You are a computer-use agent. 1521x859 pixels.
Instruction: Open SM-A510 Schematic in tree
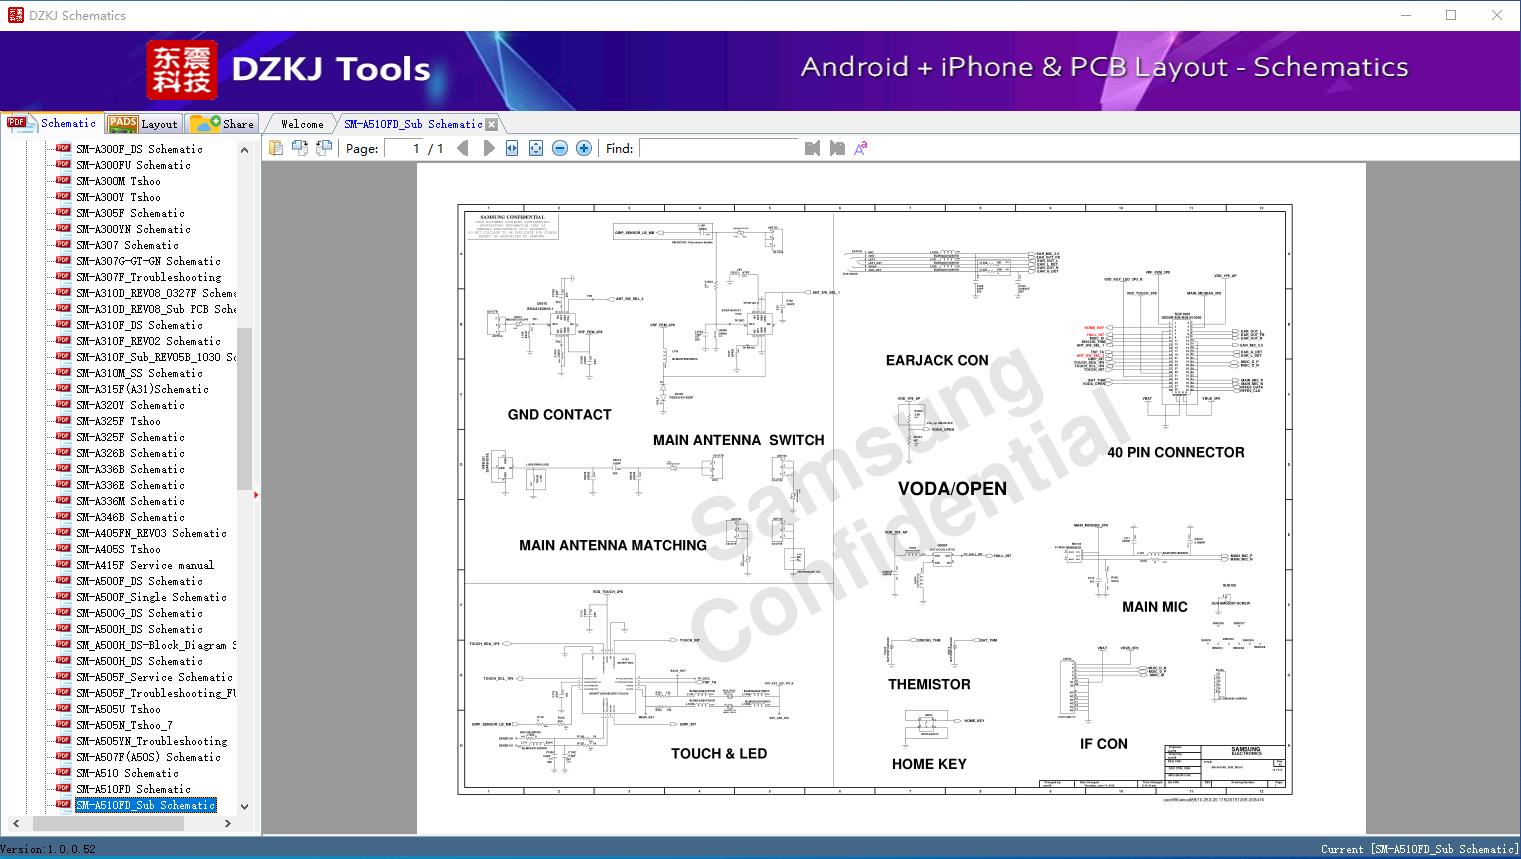127,773
